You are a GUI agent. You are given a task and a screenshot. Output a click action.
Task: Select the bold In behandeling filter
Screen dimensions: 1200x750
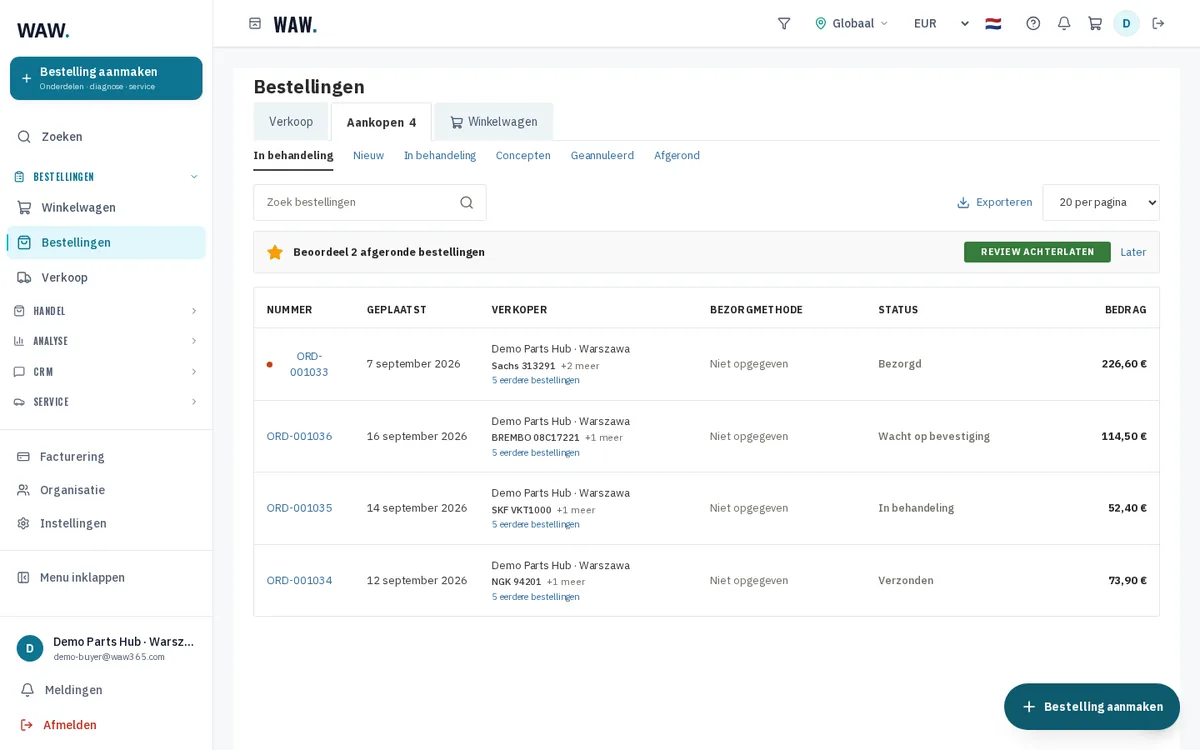pos(293,155)
